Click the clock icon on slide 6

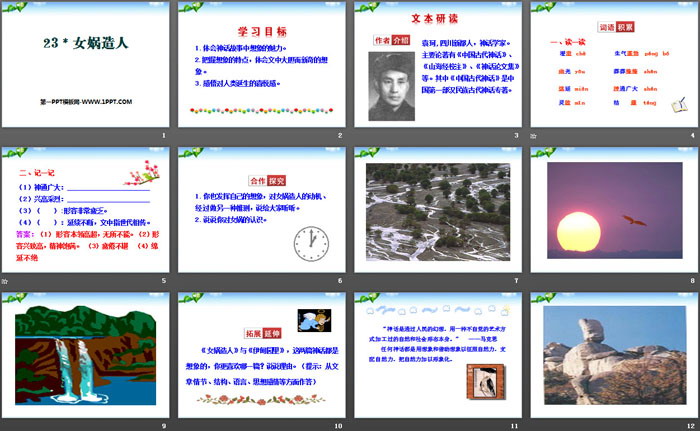311,243
